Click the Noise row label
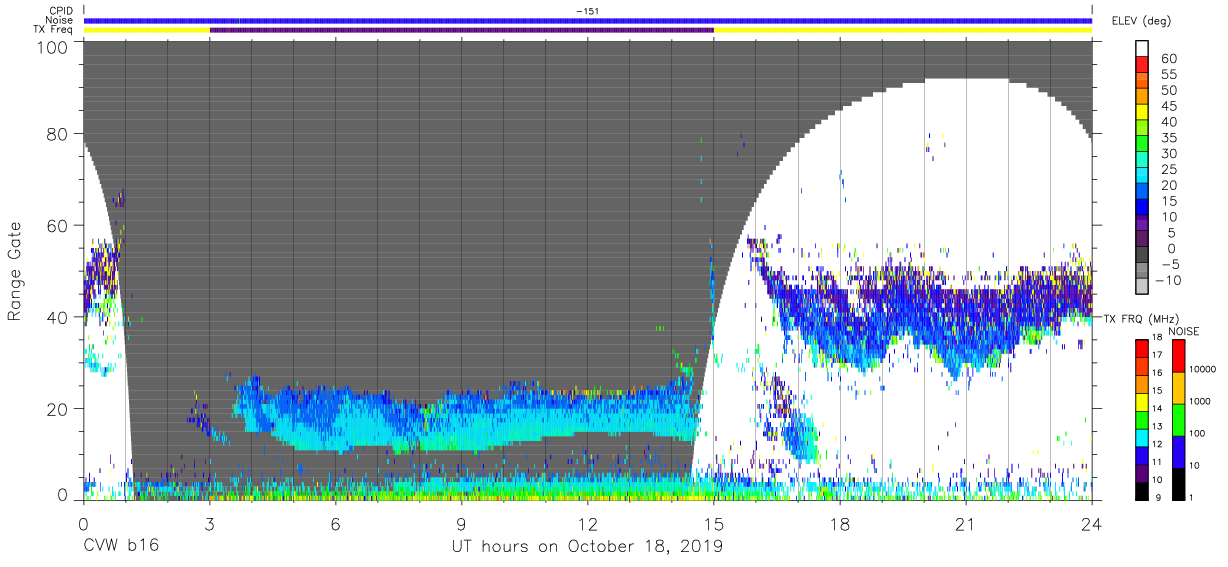Image resolution: width=1228 pixels, height=567 pixels. (x=59, y=20)
